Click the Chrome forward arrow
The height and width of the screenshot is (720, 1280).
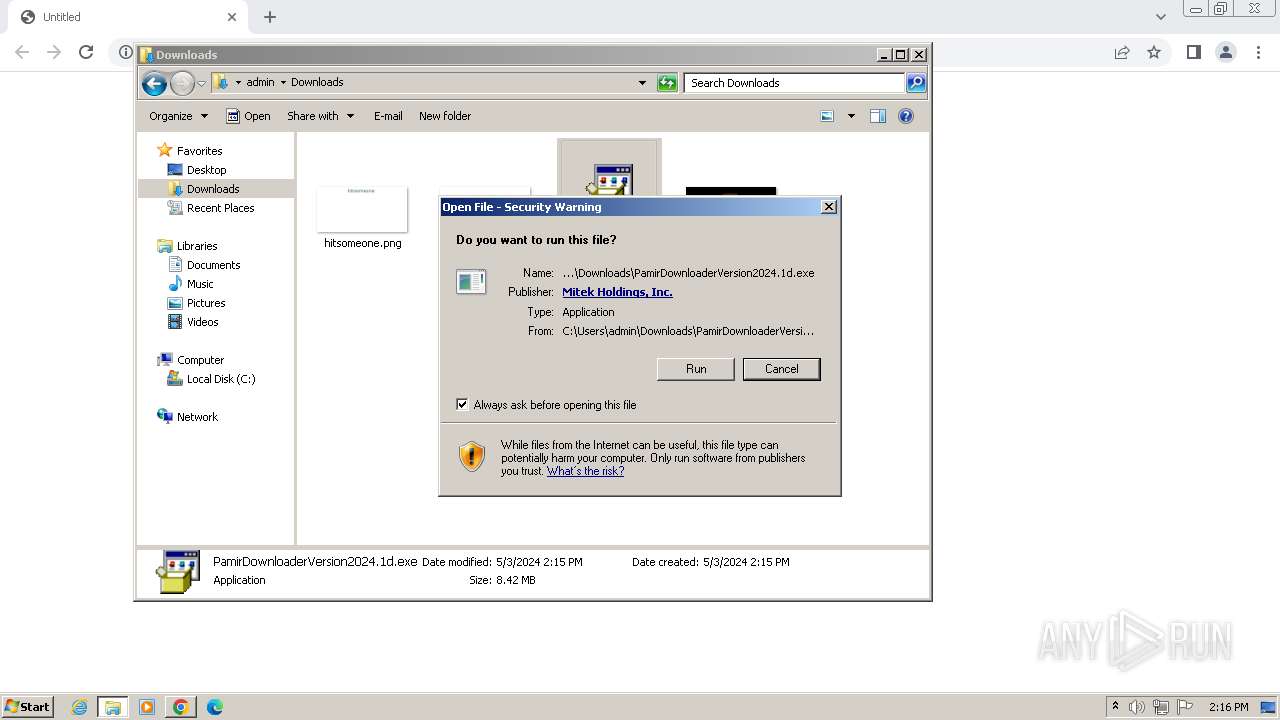[x=54, y=52]
